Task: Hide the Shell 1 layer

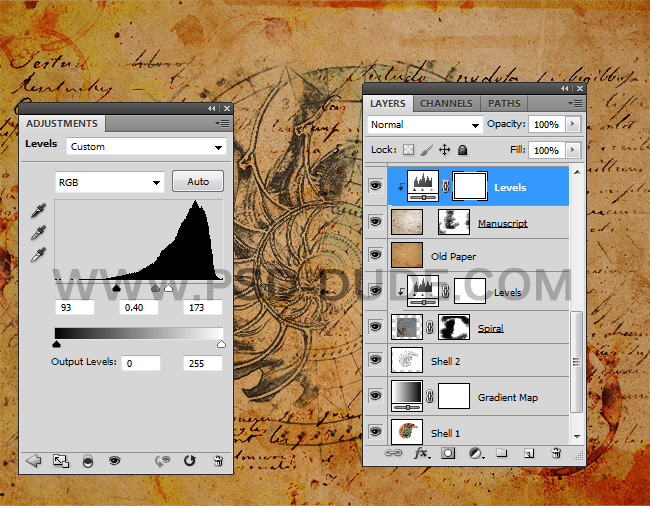Action: [375, 432]
